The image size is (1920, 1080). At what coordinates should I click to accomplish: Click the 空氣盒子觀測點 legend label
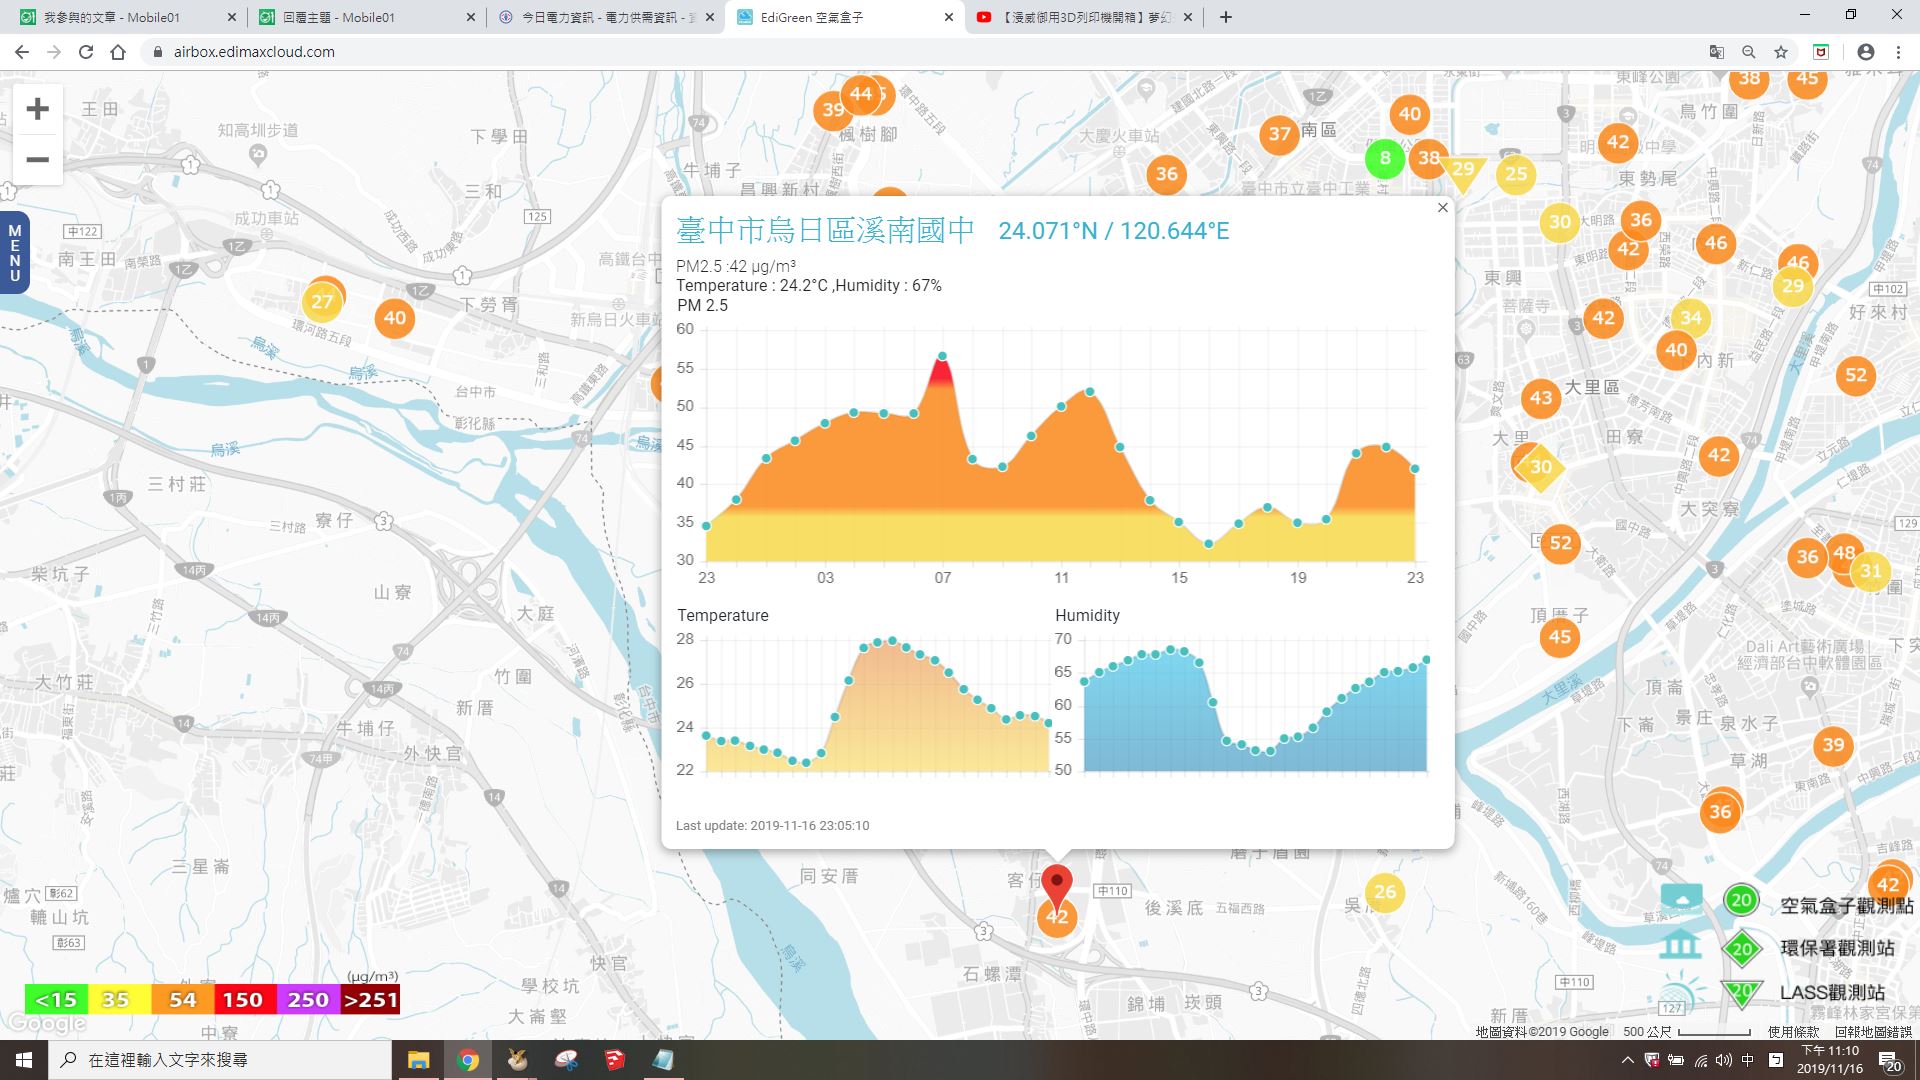1846,906
